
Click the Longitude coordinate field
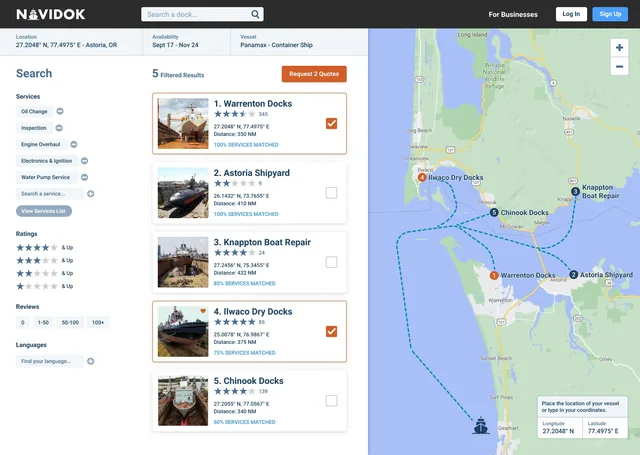click(560, 428)
